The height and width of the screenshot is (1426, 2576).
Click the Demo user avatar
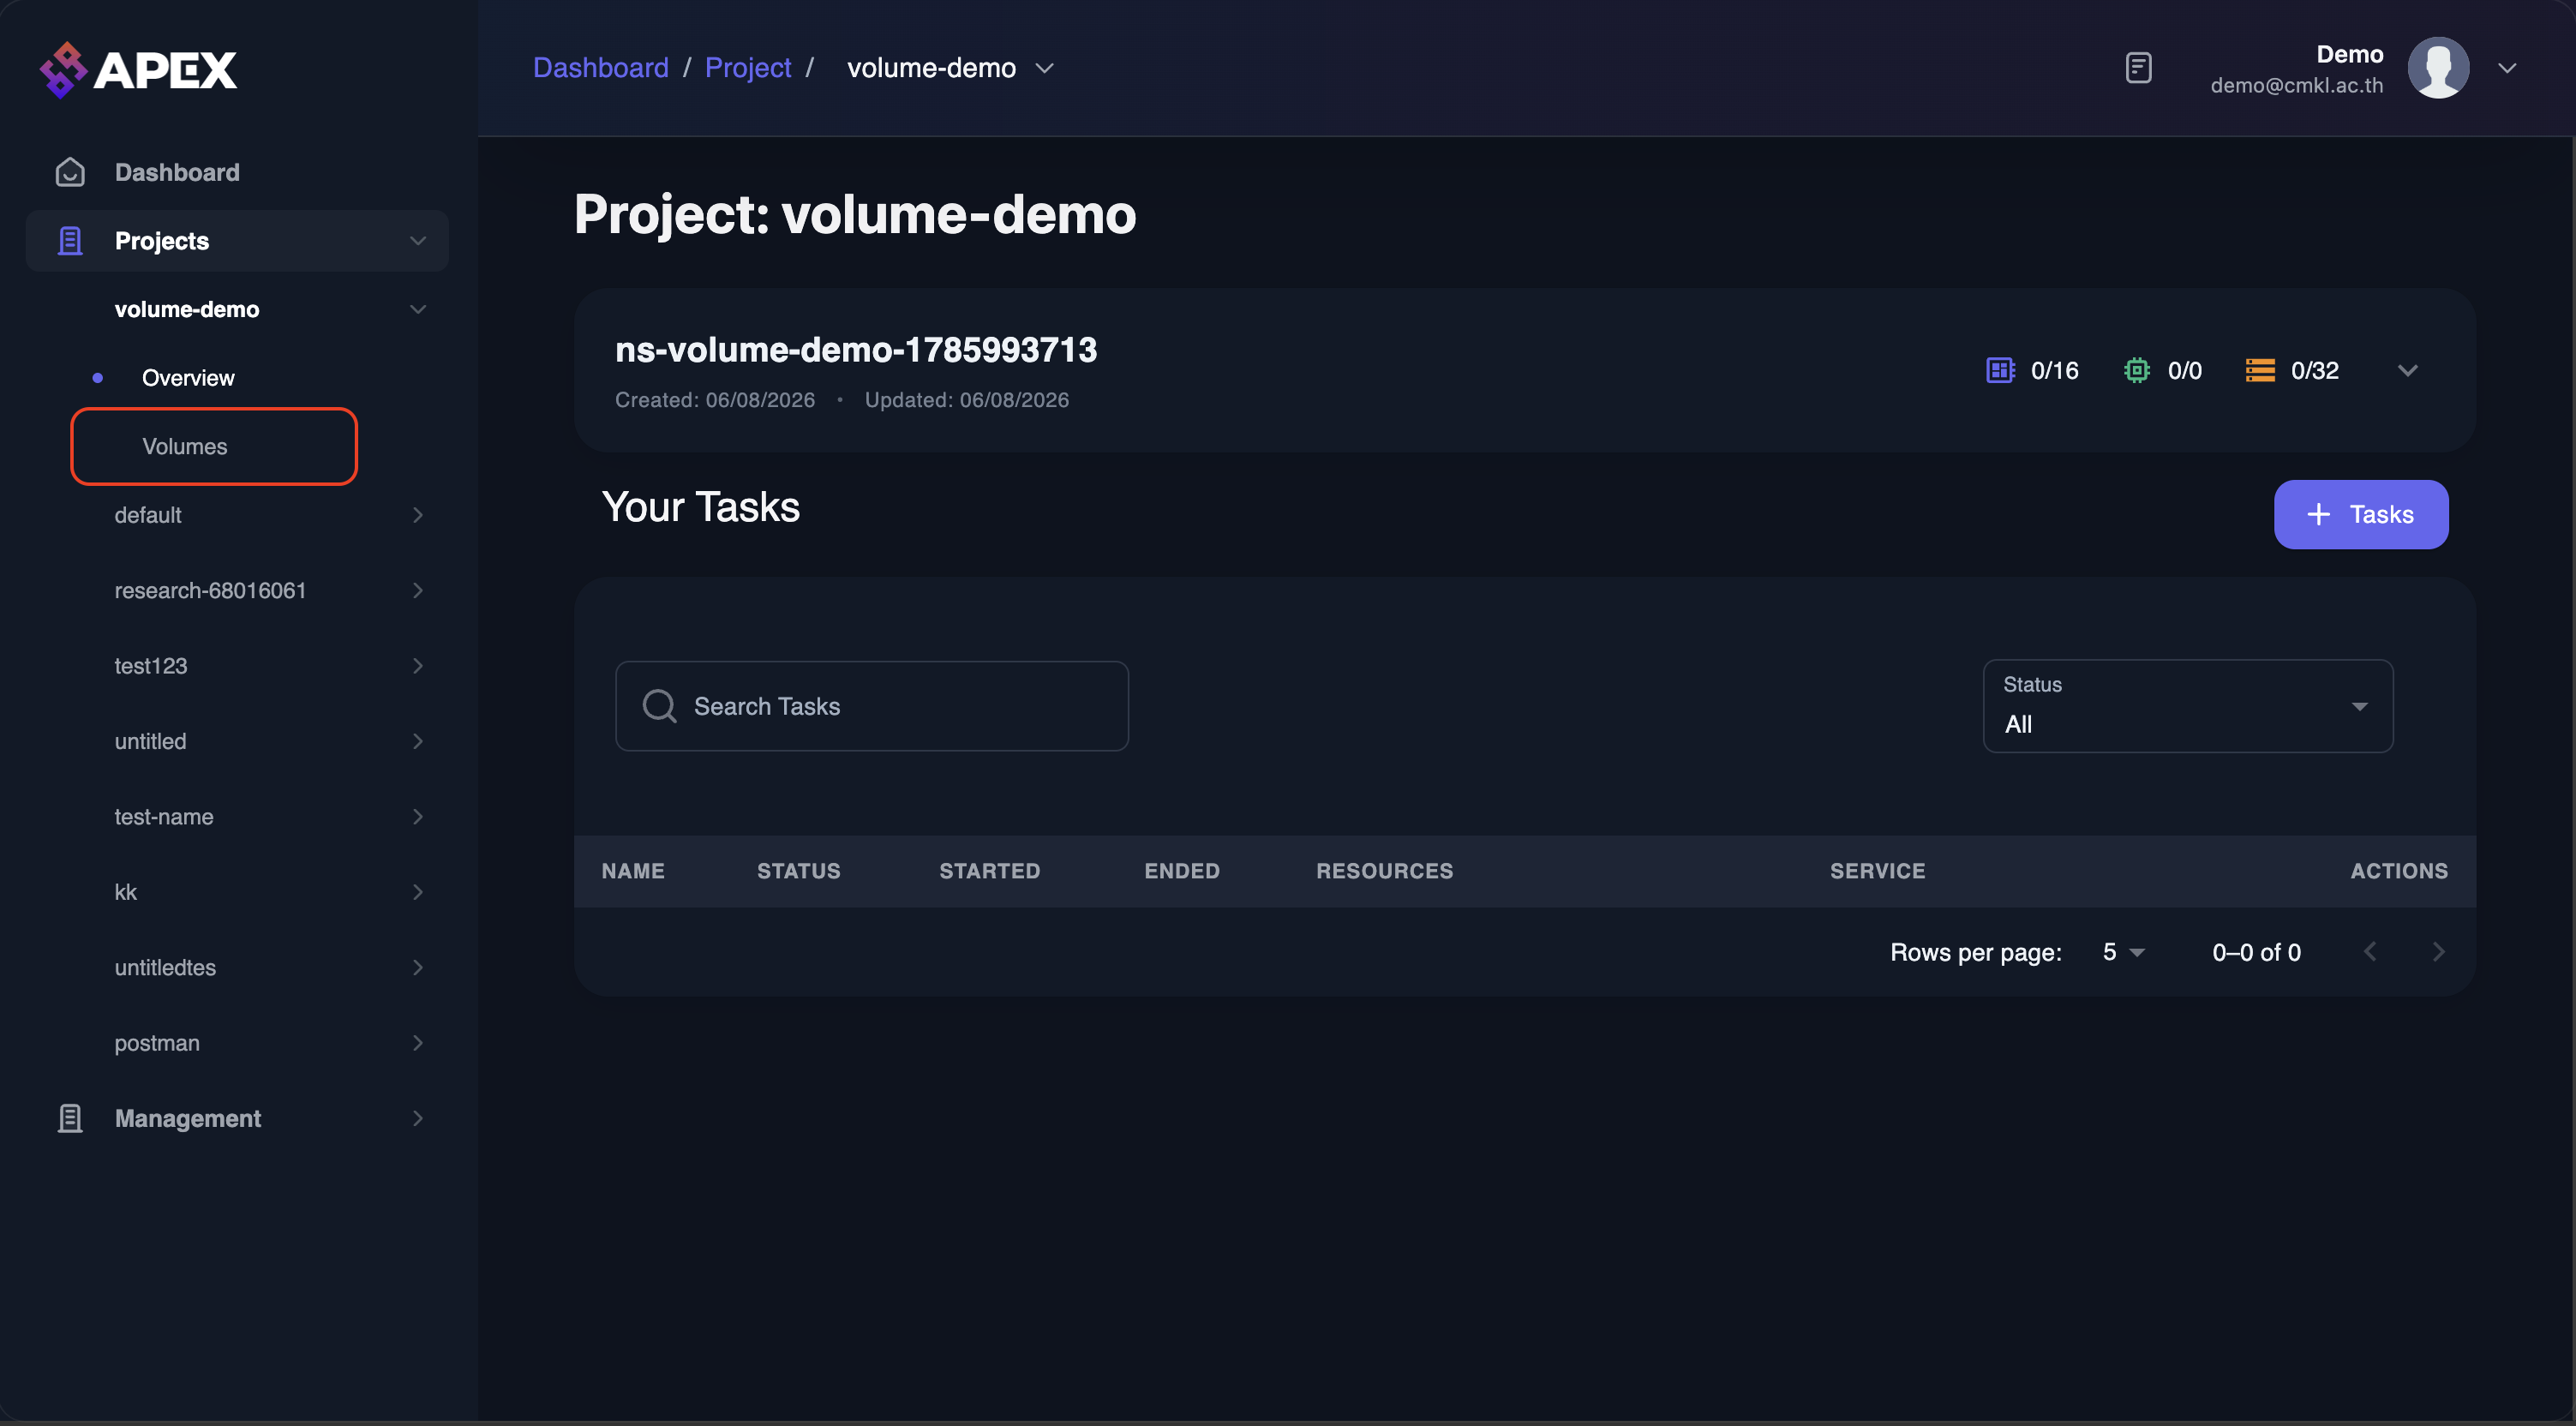[2438, 68]
